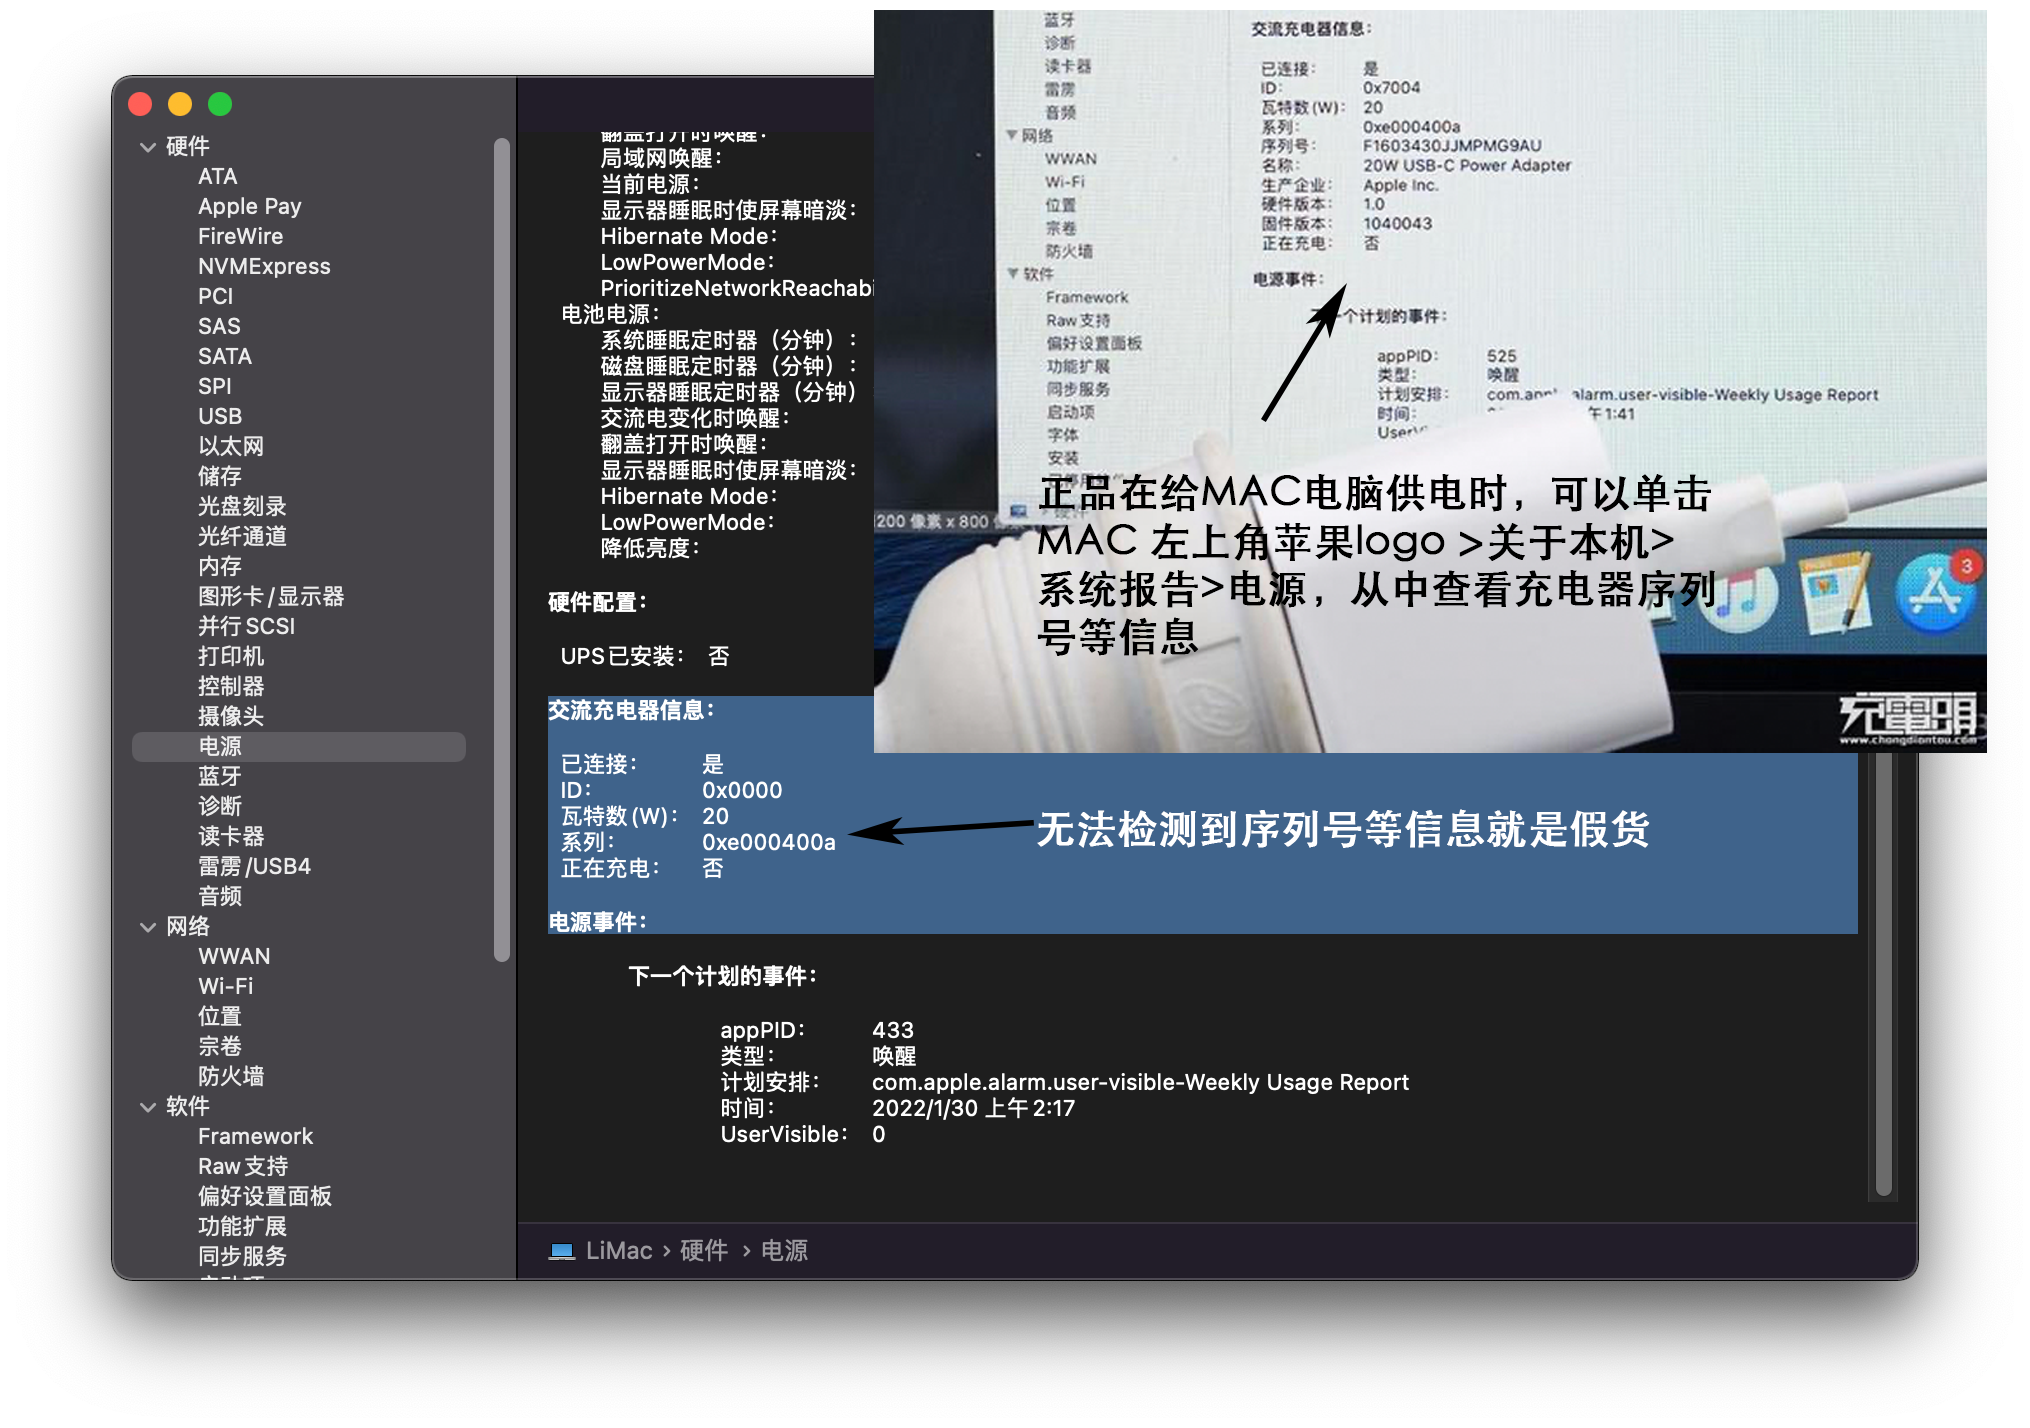Select 读卡器 card reader entry
2030x1428 pixels.
[231, 837]
